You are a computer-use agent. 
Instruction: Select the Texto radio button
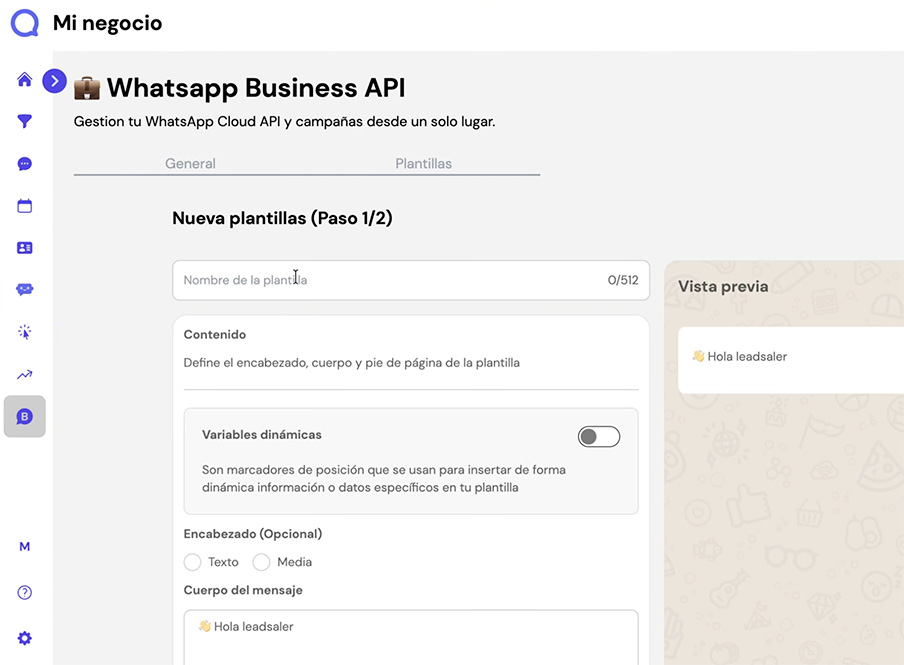[192, 562]
